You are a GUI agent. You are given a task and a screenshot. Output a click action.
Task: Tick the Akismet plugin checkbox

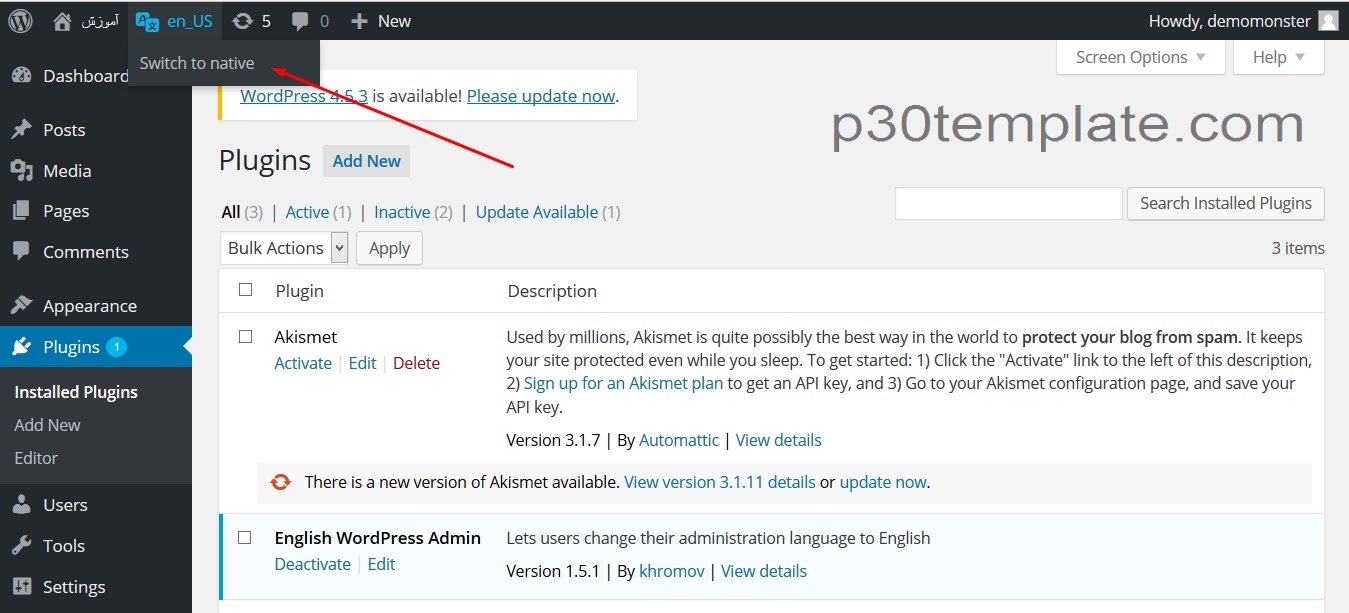coord(245,337)
